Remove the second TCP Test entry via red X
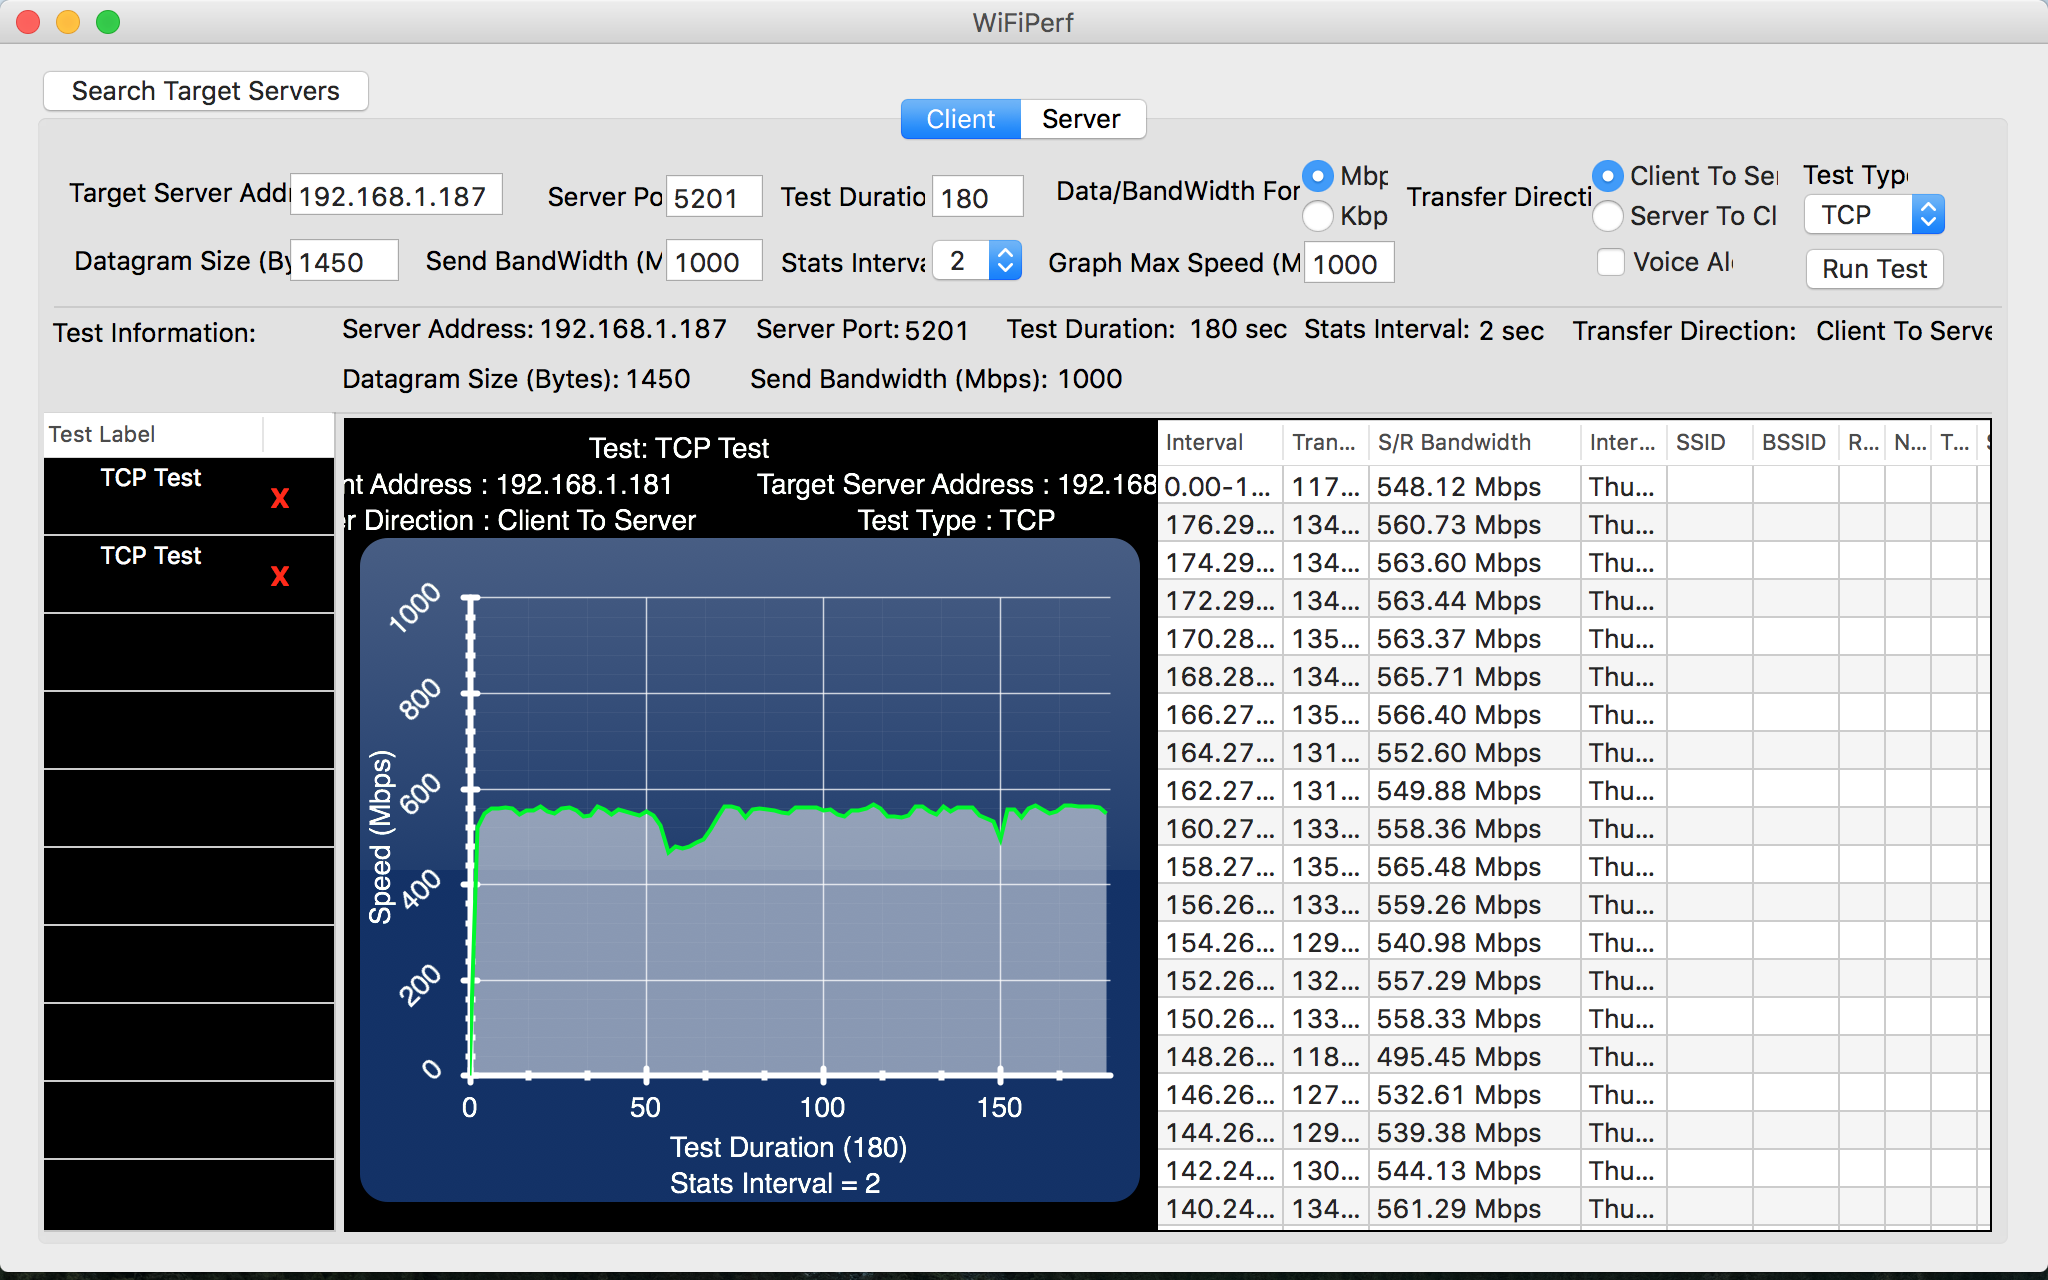2048x1280 pixels. [x=280, y=576]
